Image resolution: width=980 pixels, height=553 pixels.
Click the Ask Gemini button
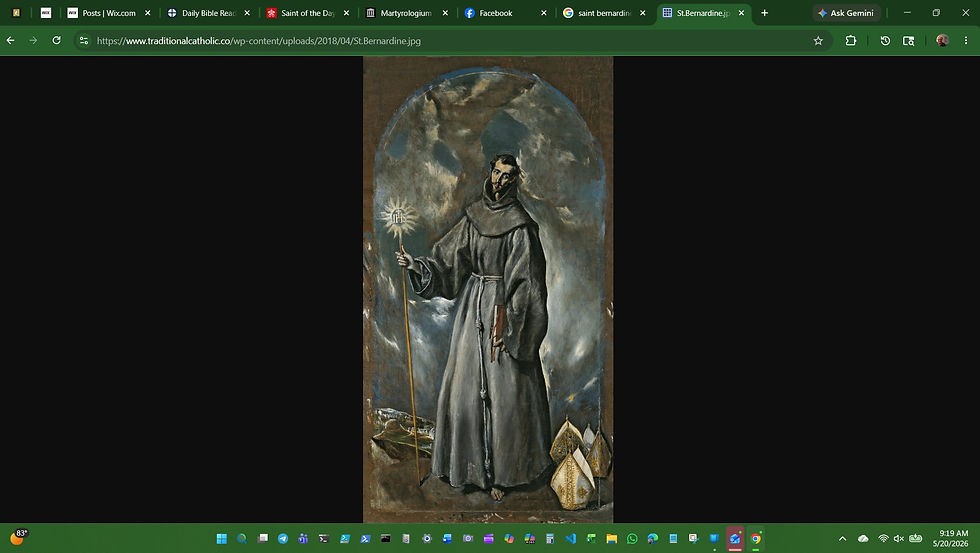pos(846,12)
